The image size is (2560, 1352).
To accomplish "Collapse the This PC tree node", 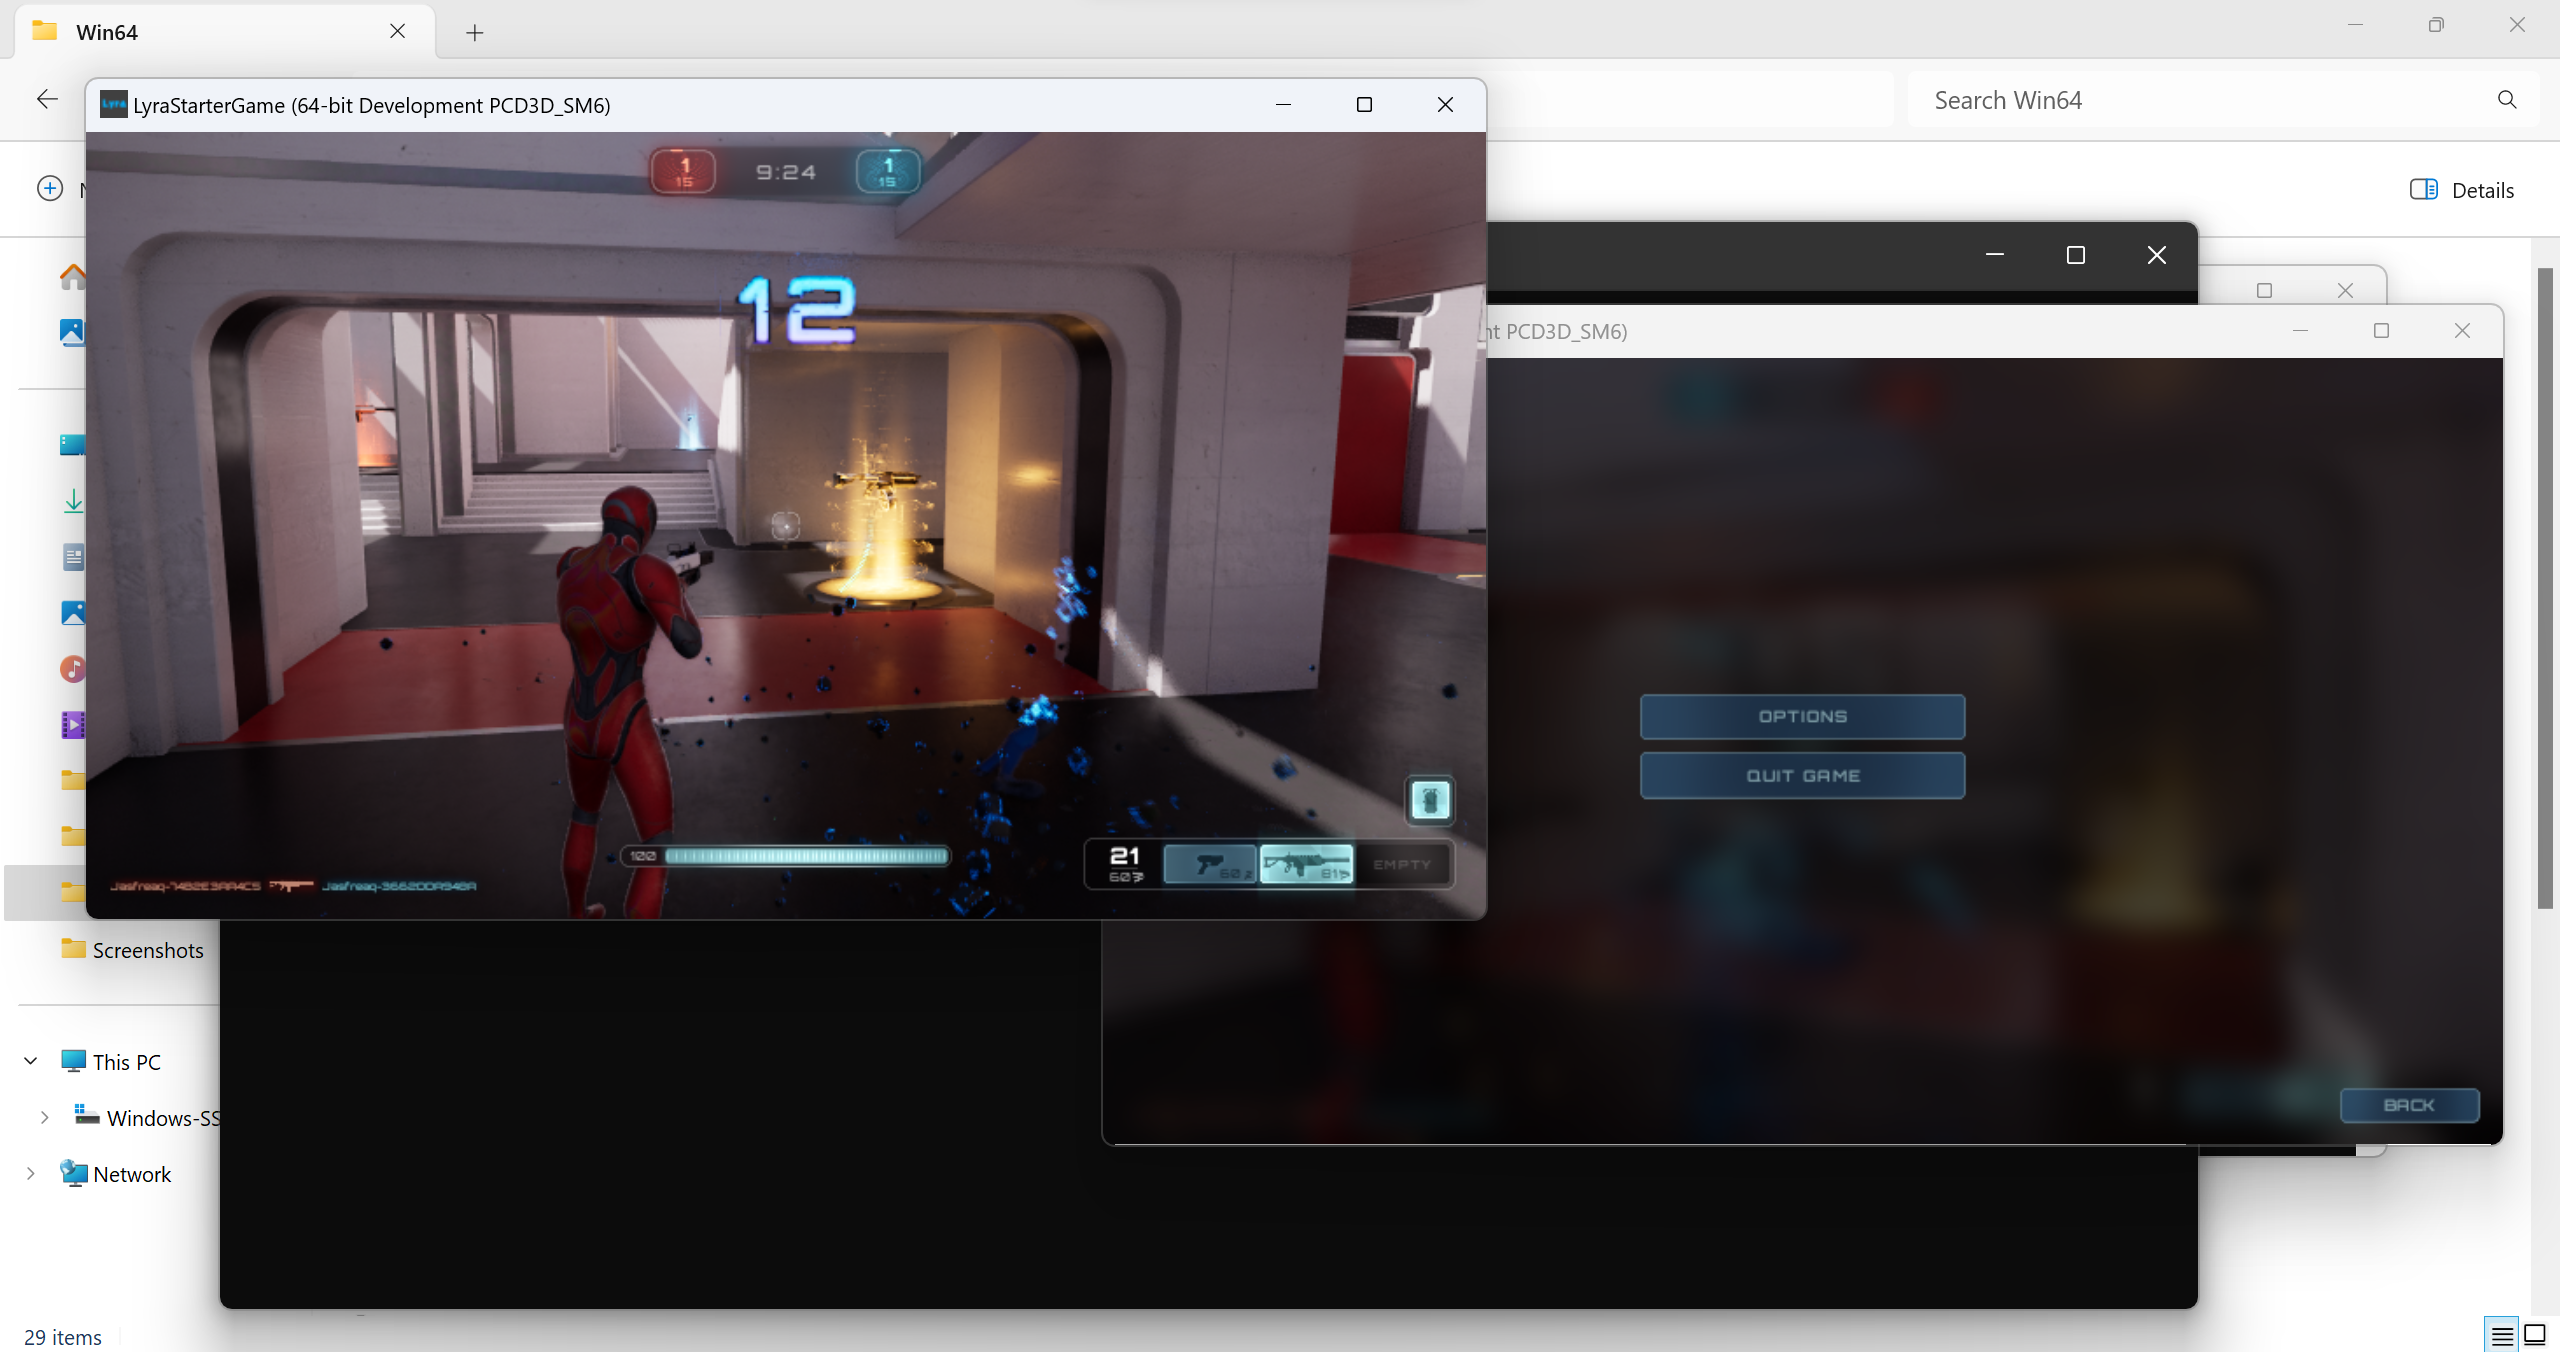I will click(x=31, y=1061).
